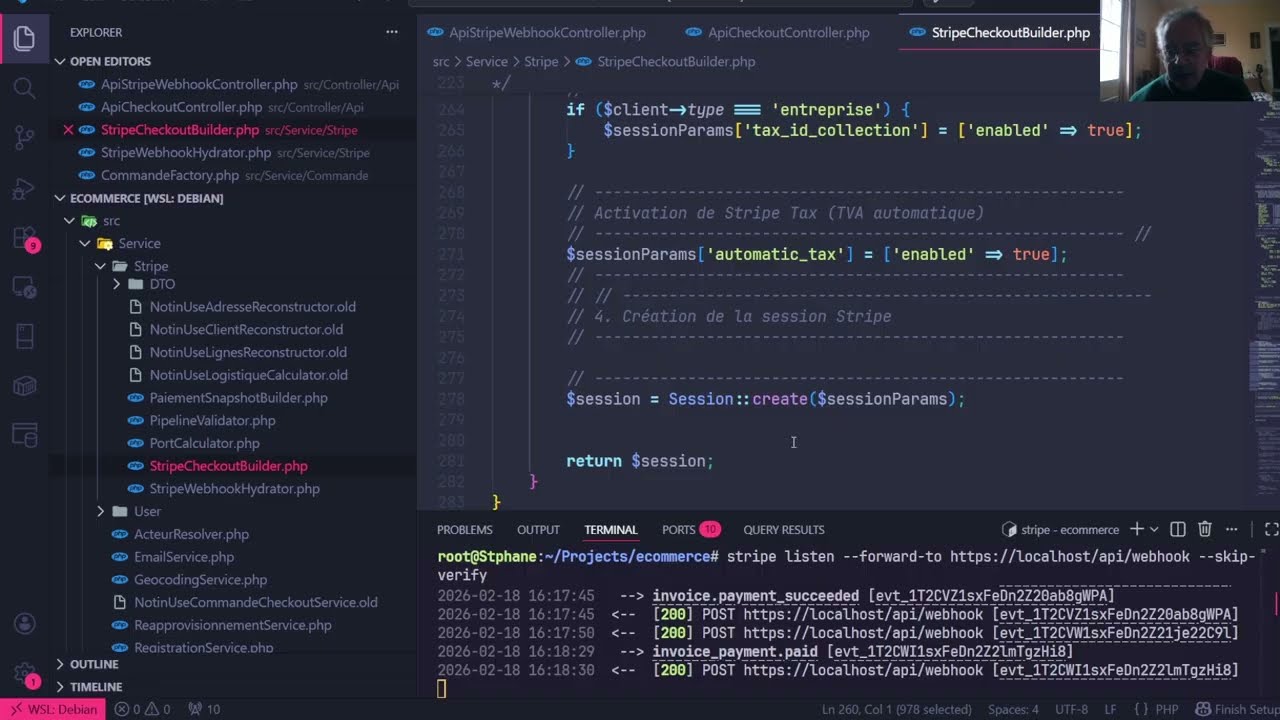Kill the terminal with trash icon

coord(1205,529)
